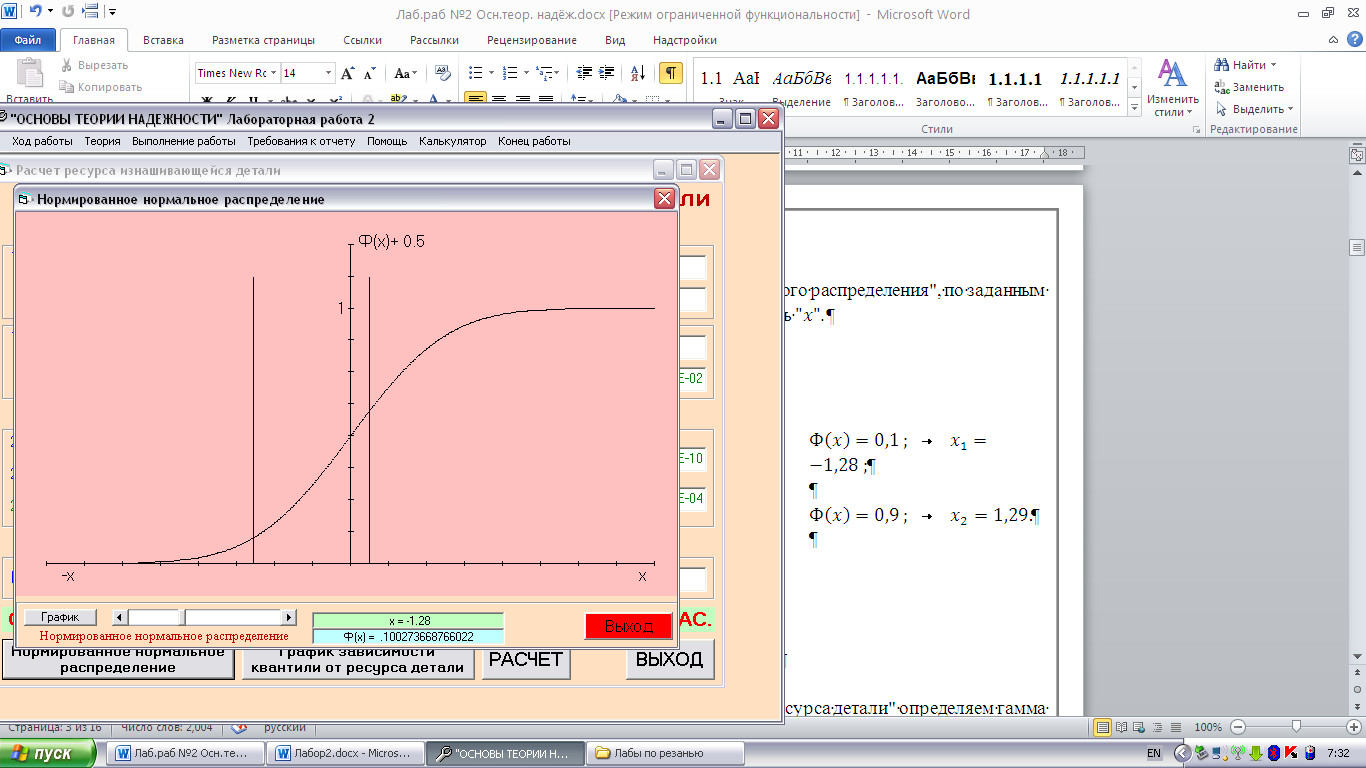Open the undo history dropdown arrow
The width and height of the screenshot is (1366, 768).
point(50,13)
